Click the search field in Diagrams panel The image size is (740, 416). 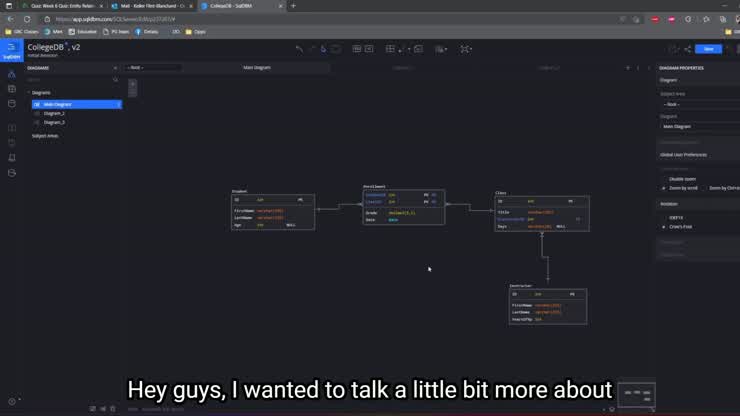[x=70, y=80]
